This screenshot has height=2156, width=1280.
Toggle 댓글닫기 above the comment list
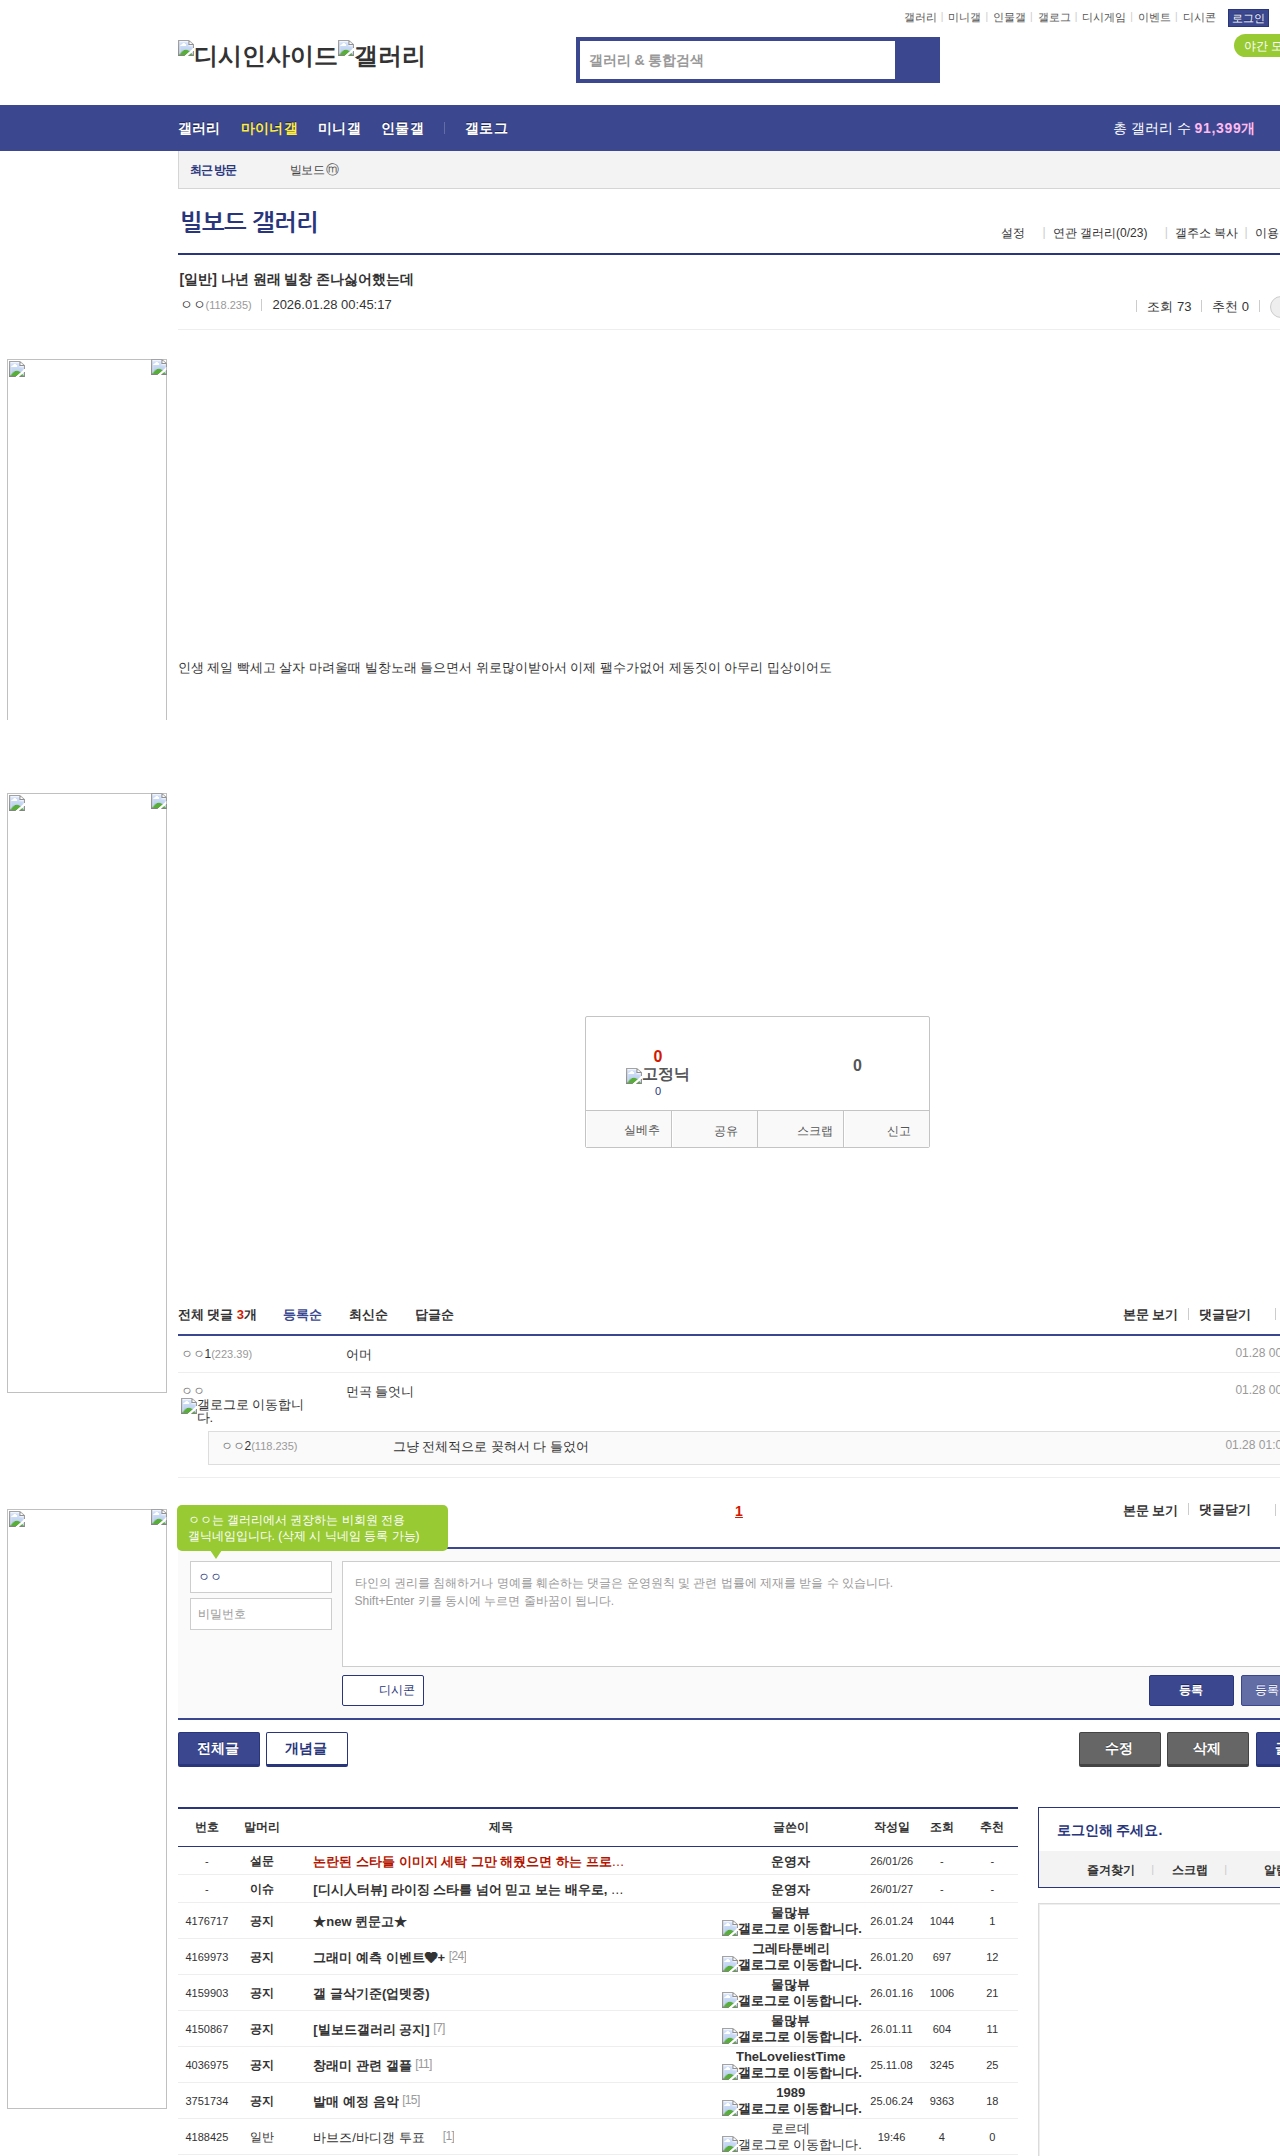(1224, 1315)
